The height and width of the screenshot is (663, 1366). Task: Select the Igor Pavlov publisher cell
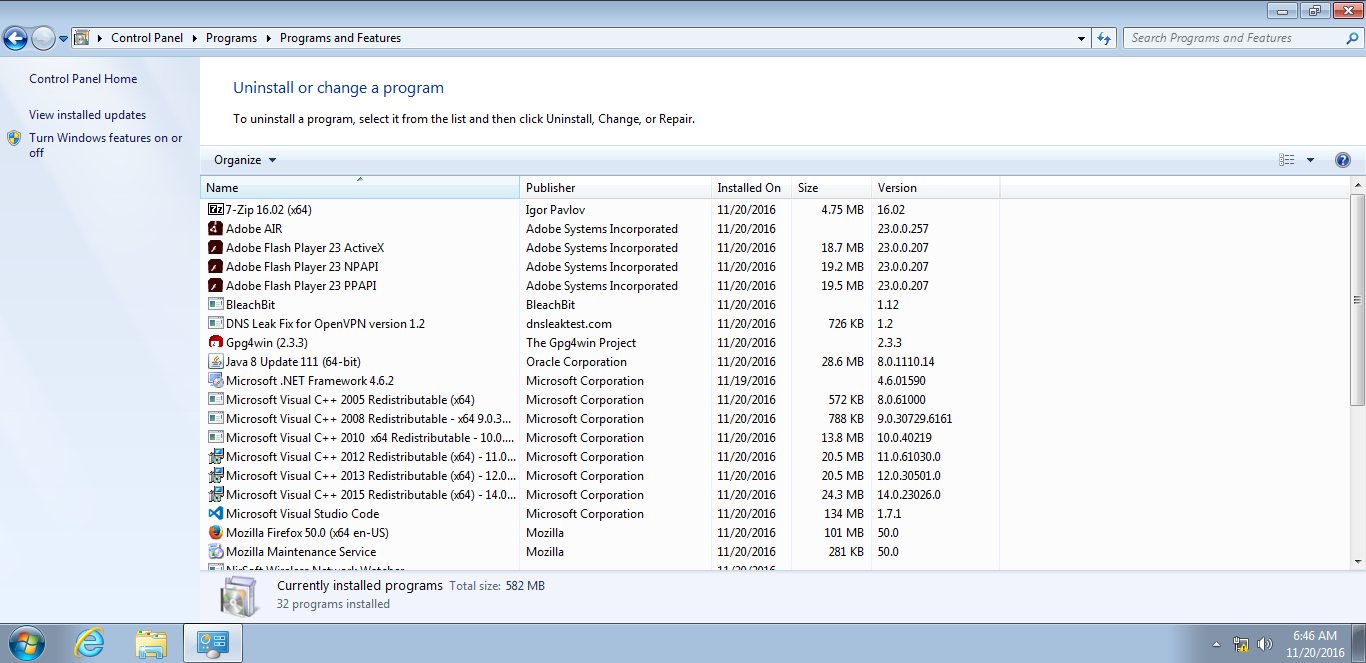tap(555, 210)
